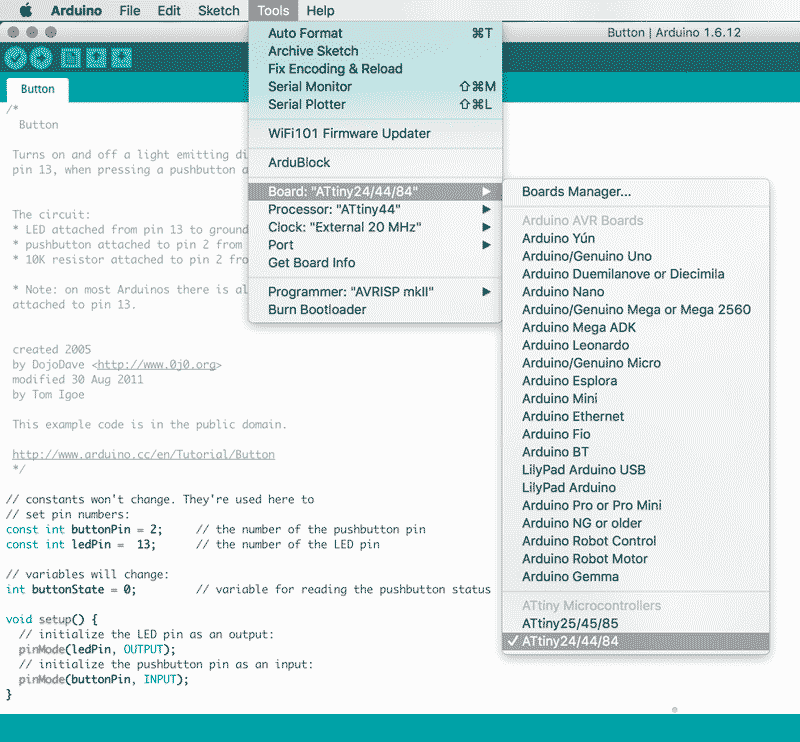The image size is (800, 742).
Task: Open the Help menu
Action: [x=320, y=10]
